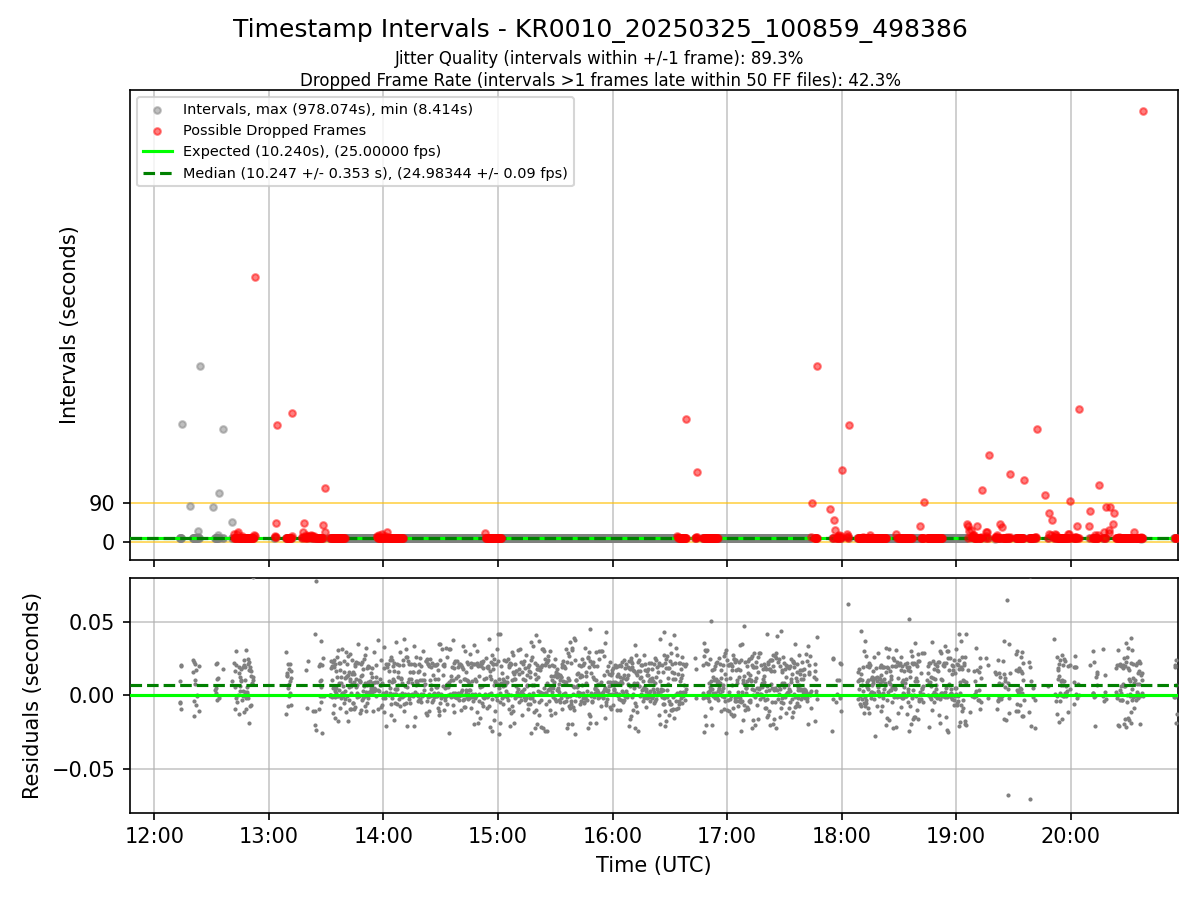The image size is (1200, 900).
Task: Click legend entry Median (10.247 +/- 0.353 s)
Action: click(x=375, y=173)
